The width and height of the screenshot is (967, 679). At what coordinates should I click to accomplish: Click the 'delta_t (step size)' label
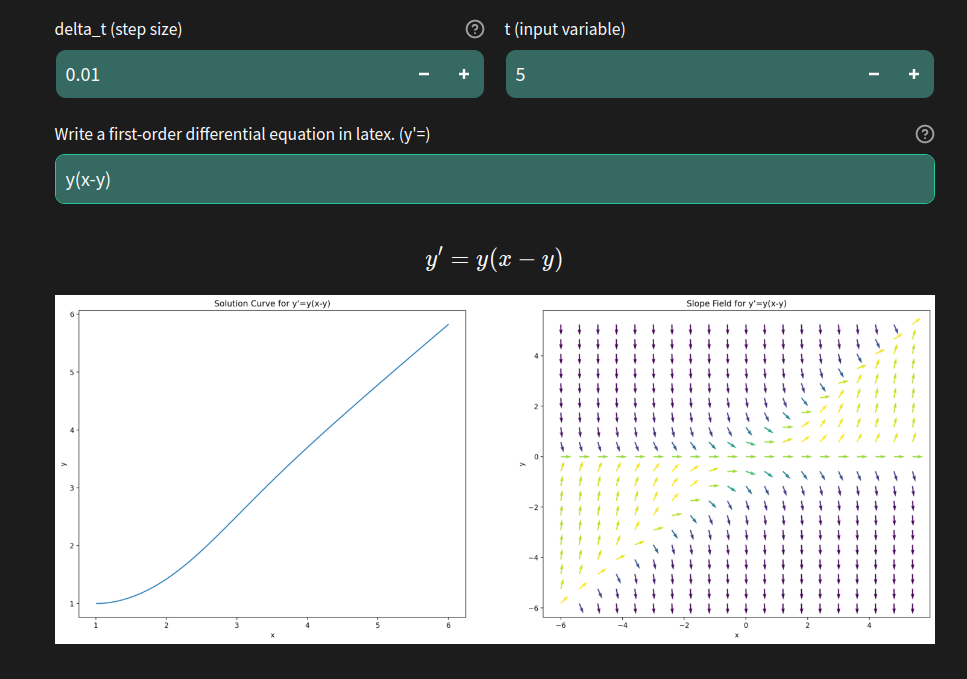point(118,30)
